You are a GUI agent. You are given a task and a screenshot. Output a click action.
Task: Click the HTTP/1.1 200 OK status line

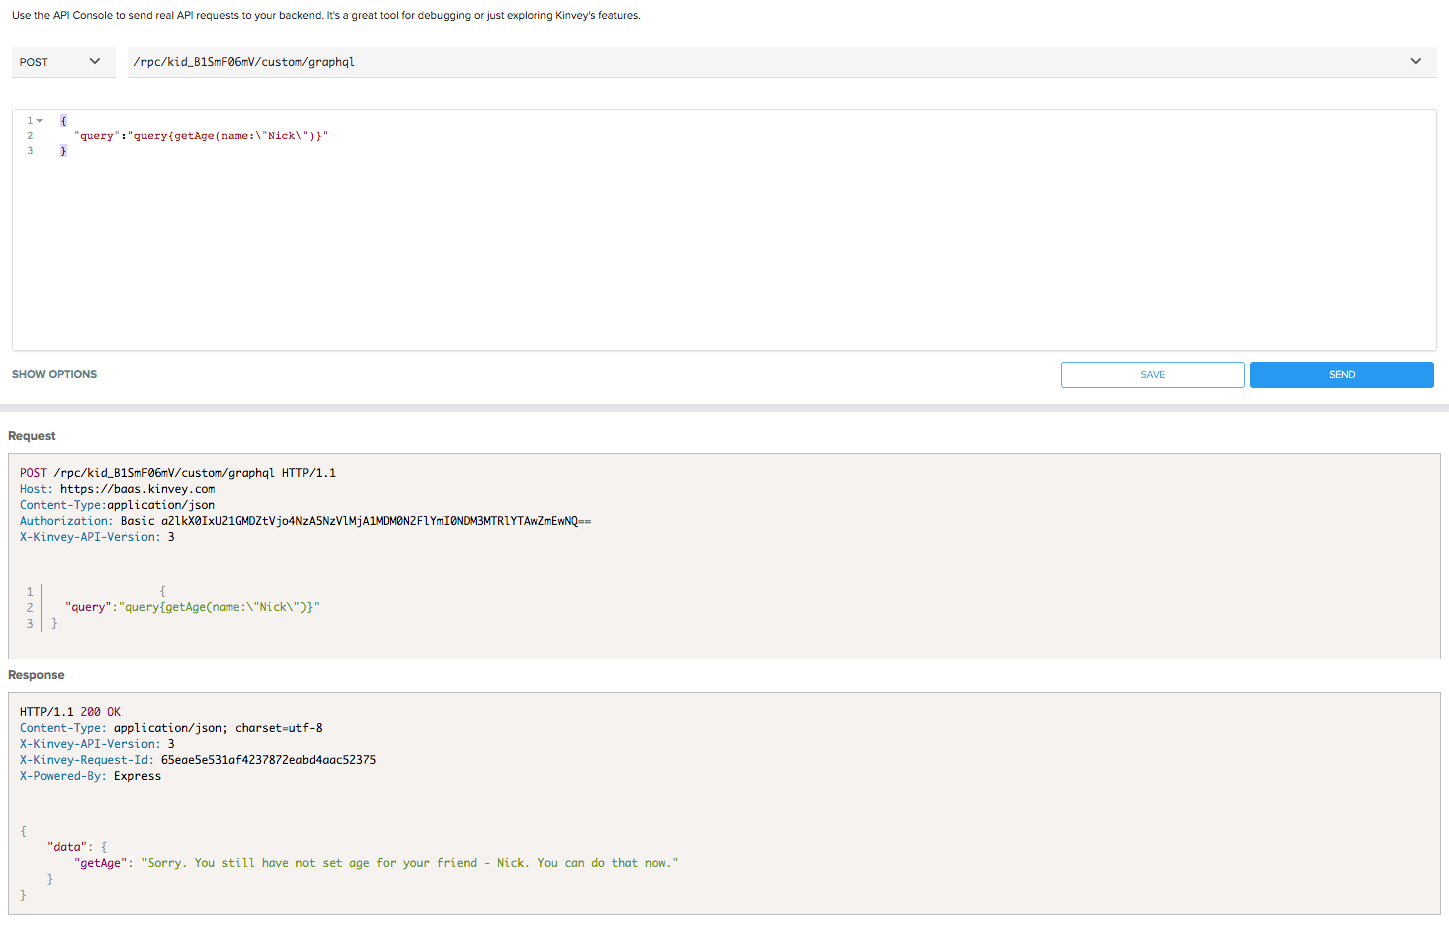click(70, 712)
